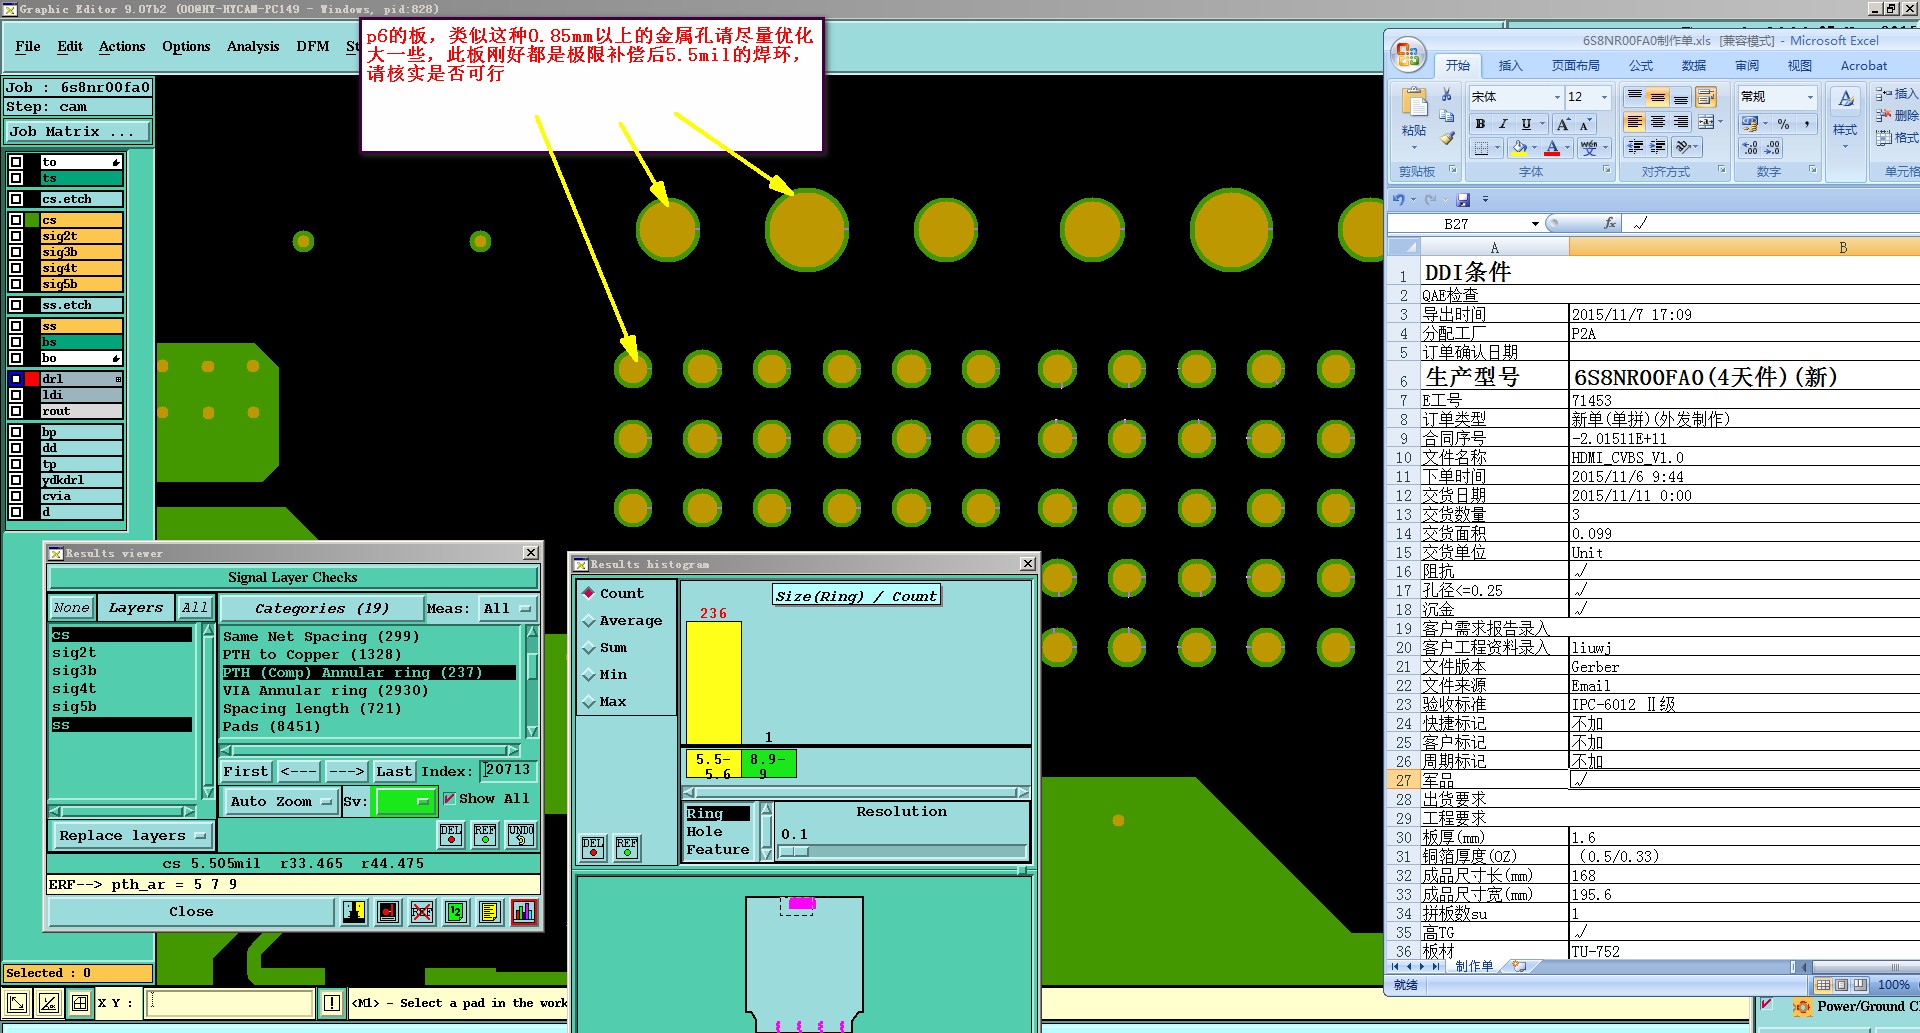This screenshot has width=1920, height=1033.
Task: Click the Close button in Results viewer
Action: (191, 911)
